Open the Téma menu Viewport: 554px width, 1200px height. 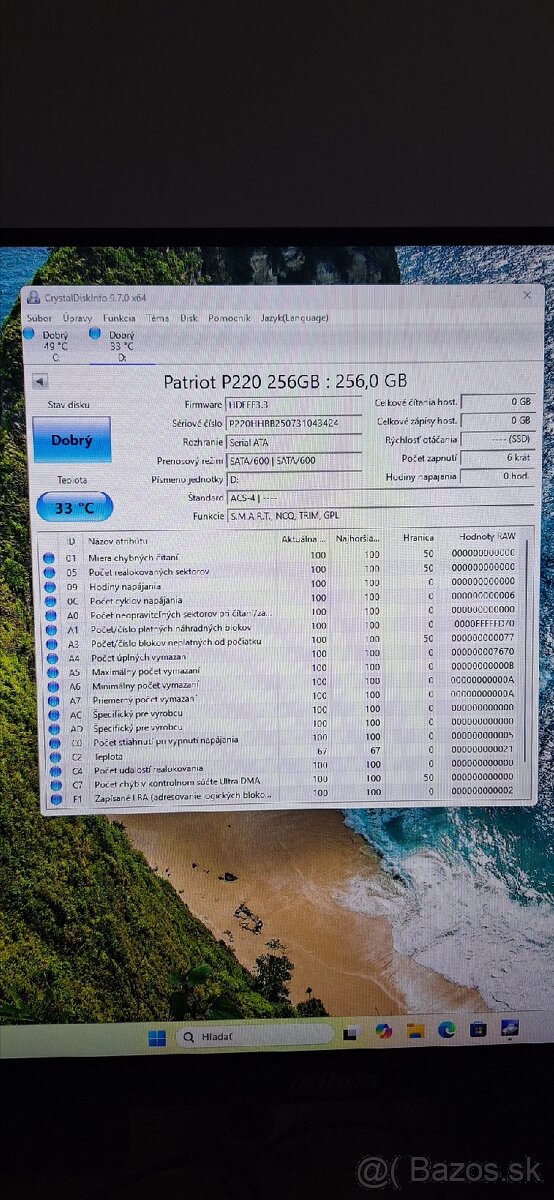click(157, 317)
